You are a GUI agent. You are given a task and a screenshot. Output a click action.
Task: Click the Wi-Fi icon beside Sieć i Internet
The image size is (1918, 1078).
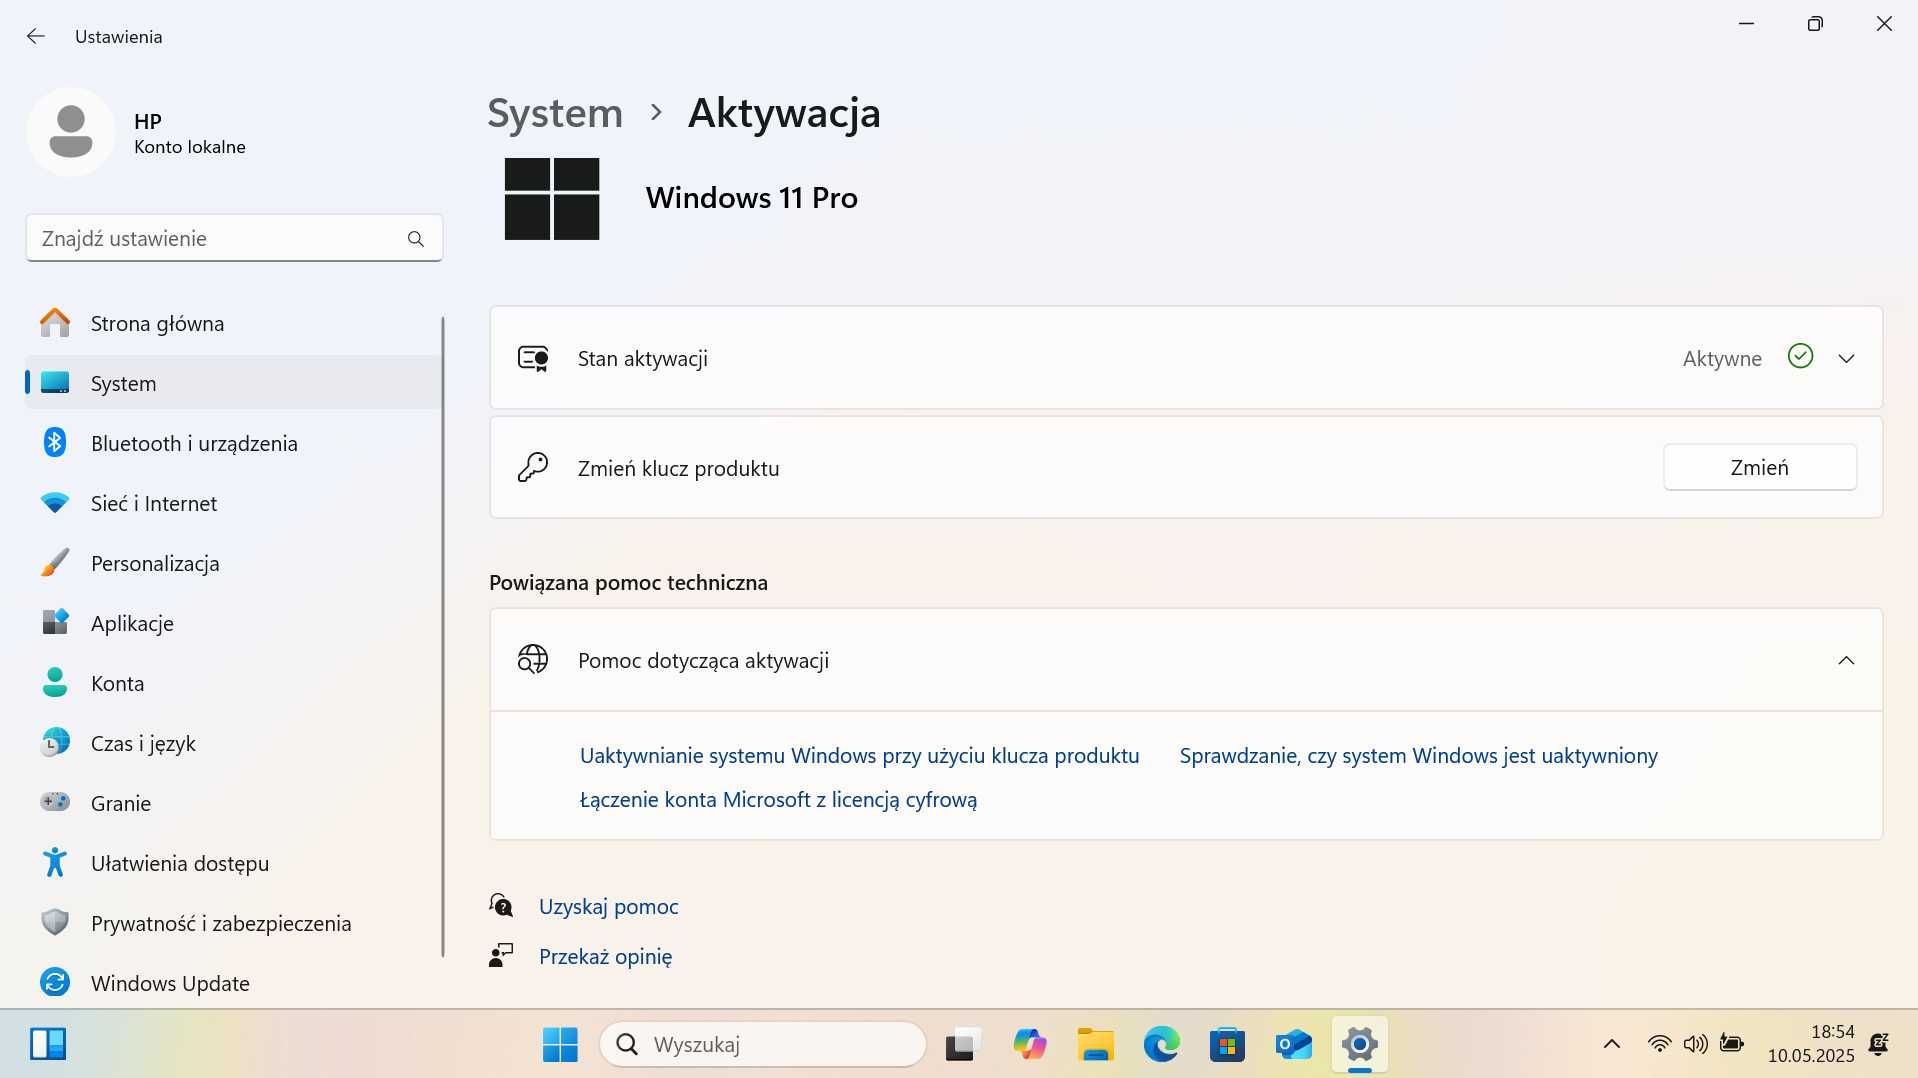pyautogui.click(x=55, y=503)
